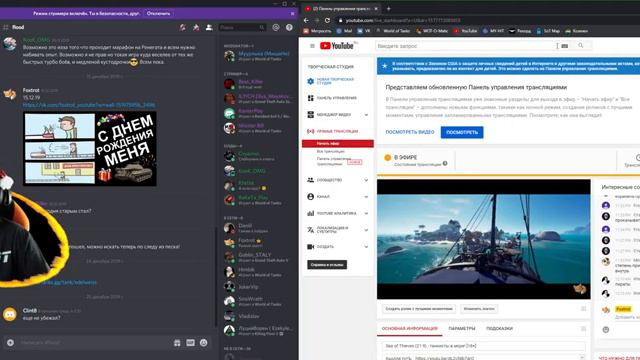
Task: Open the birthday image attachment in Discord
Action: [x=90, y=149]
